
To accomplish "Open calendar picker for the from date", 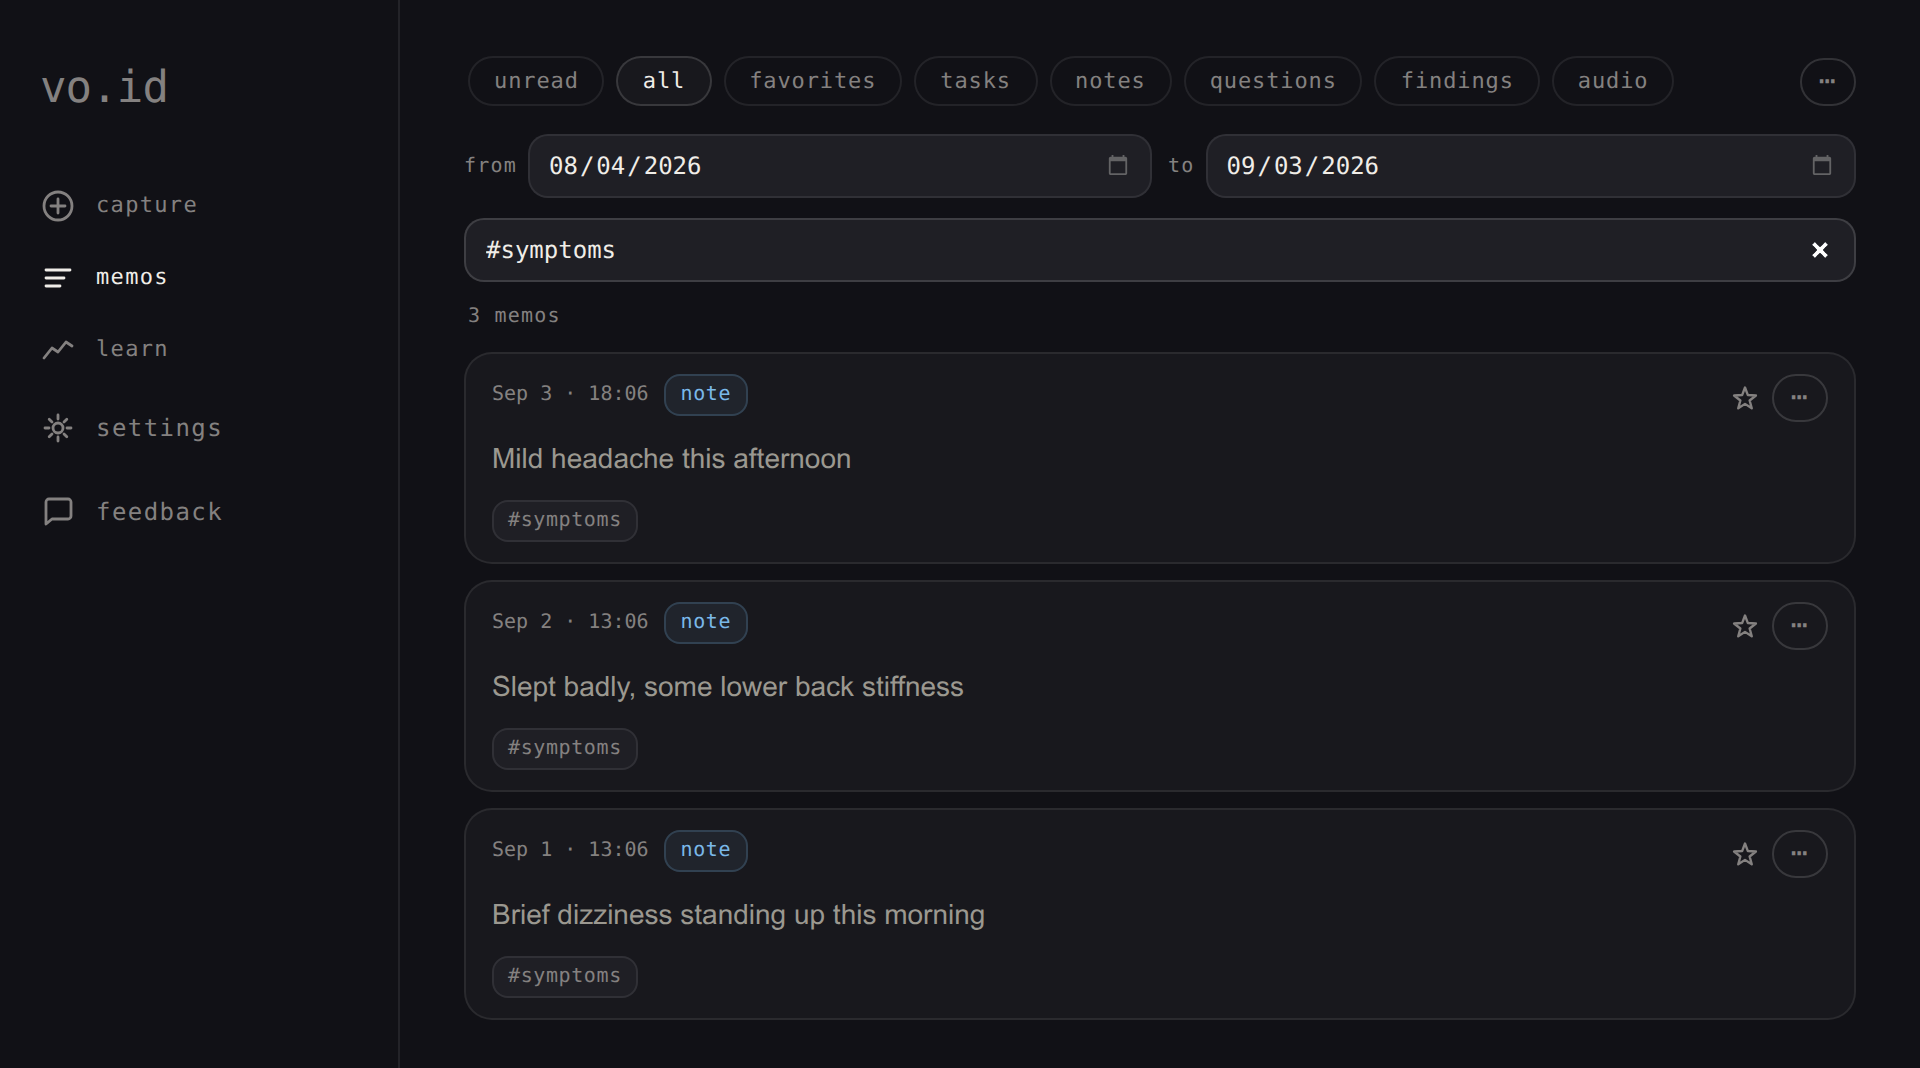I will click(1118, 166).
